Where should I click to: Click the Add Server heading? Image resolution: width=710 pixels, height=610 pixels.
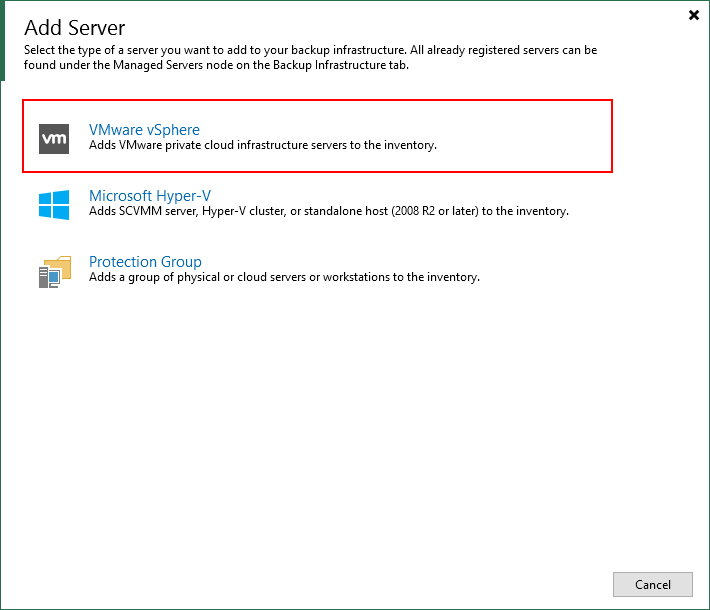[75, 28]
